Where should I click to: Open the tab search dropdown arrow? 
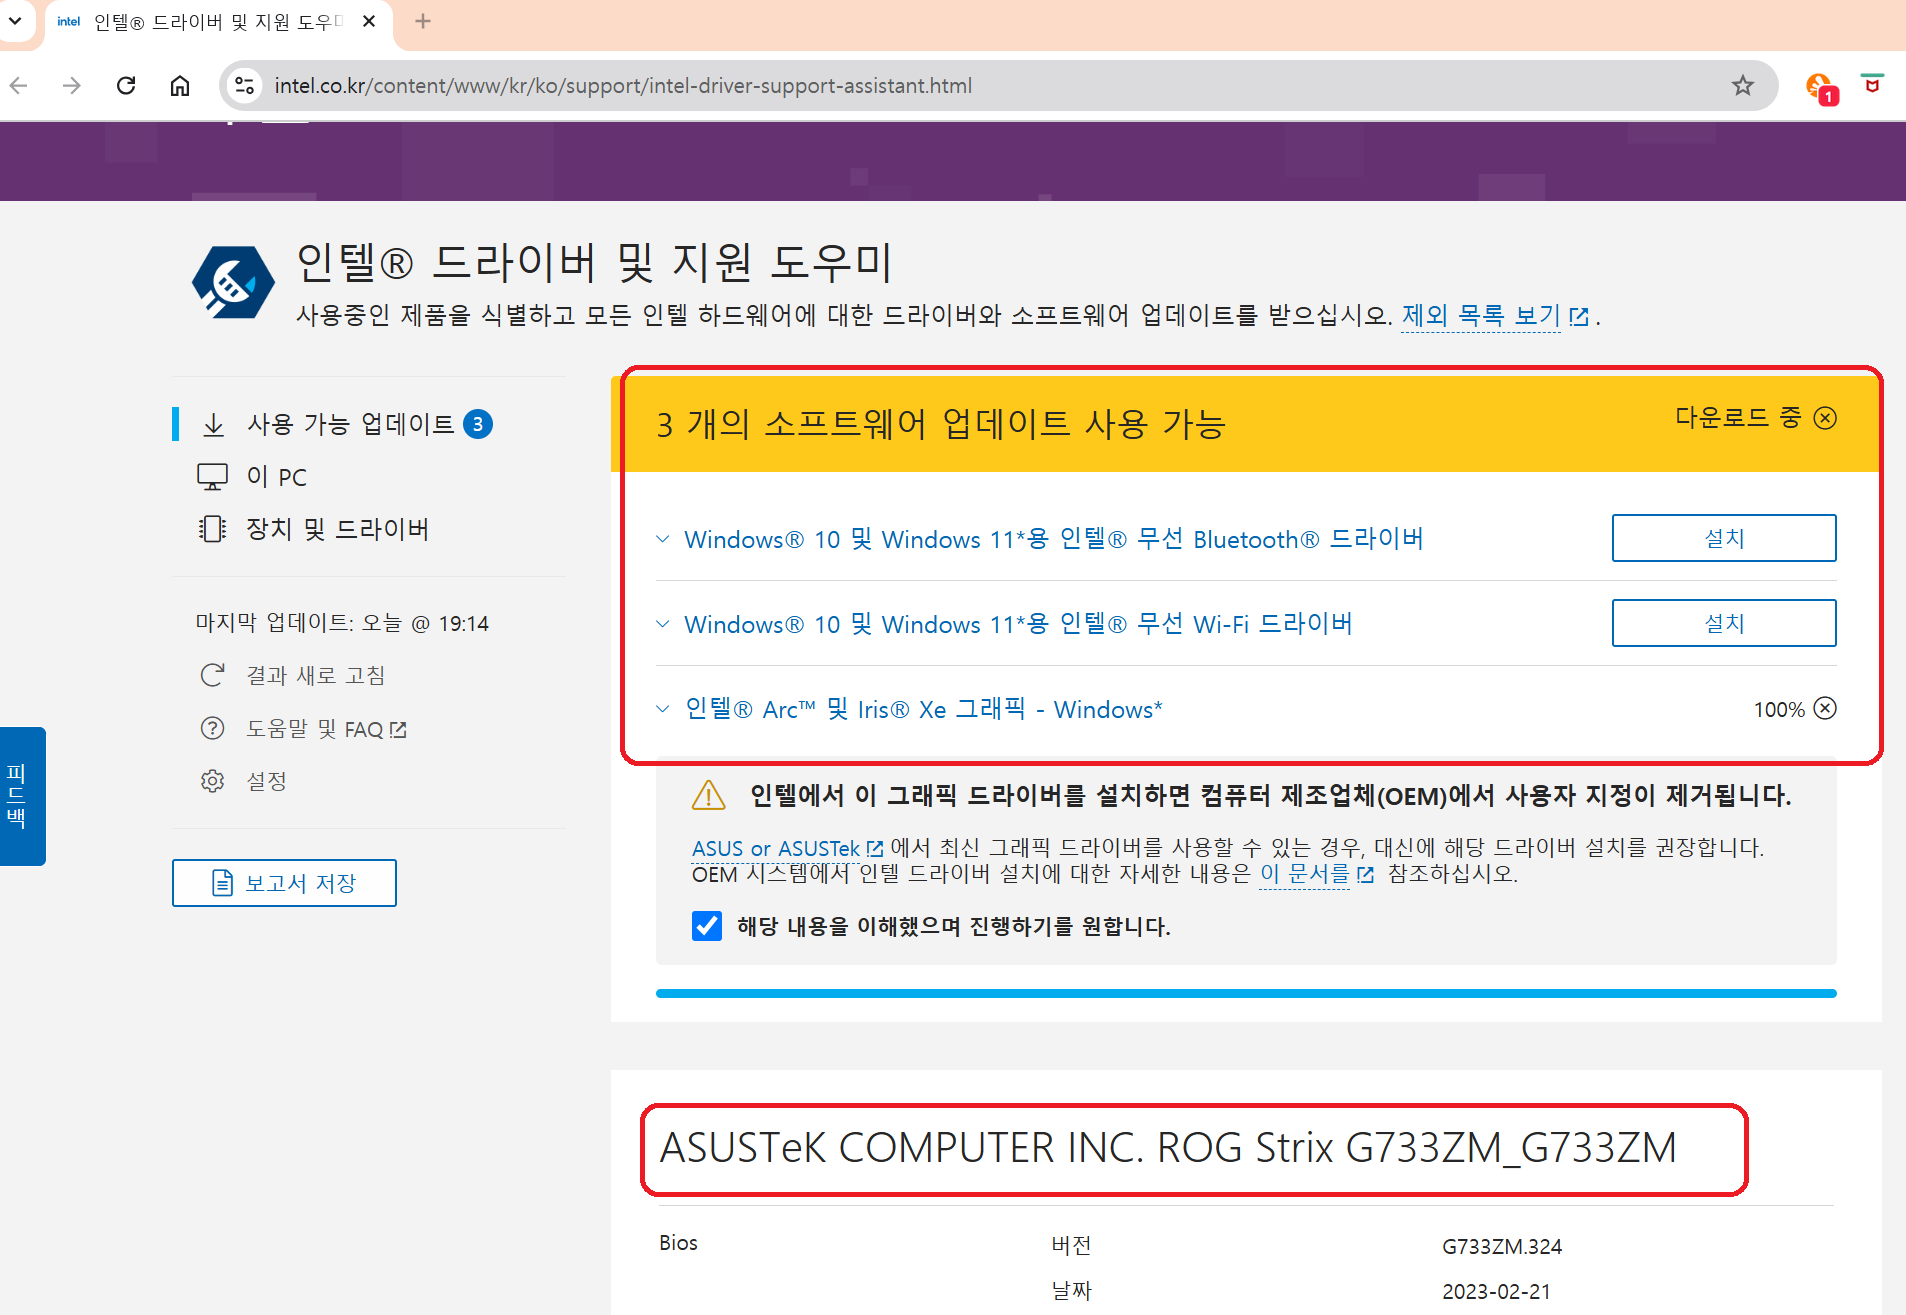(x=15, y=21)
